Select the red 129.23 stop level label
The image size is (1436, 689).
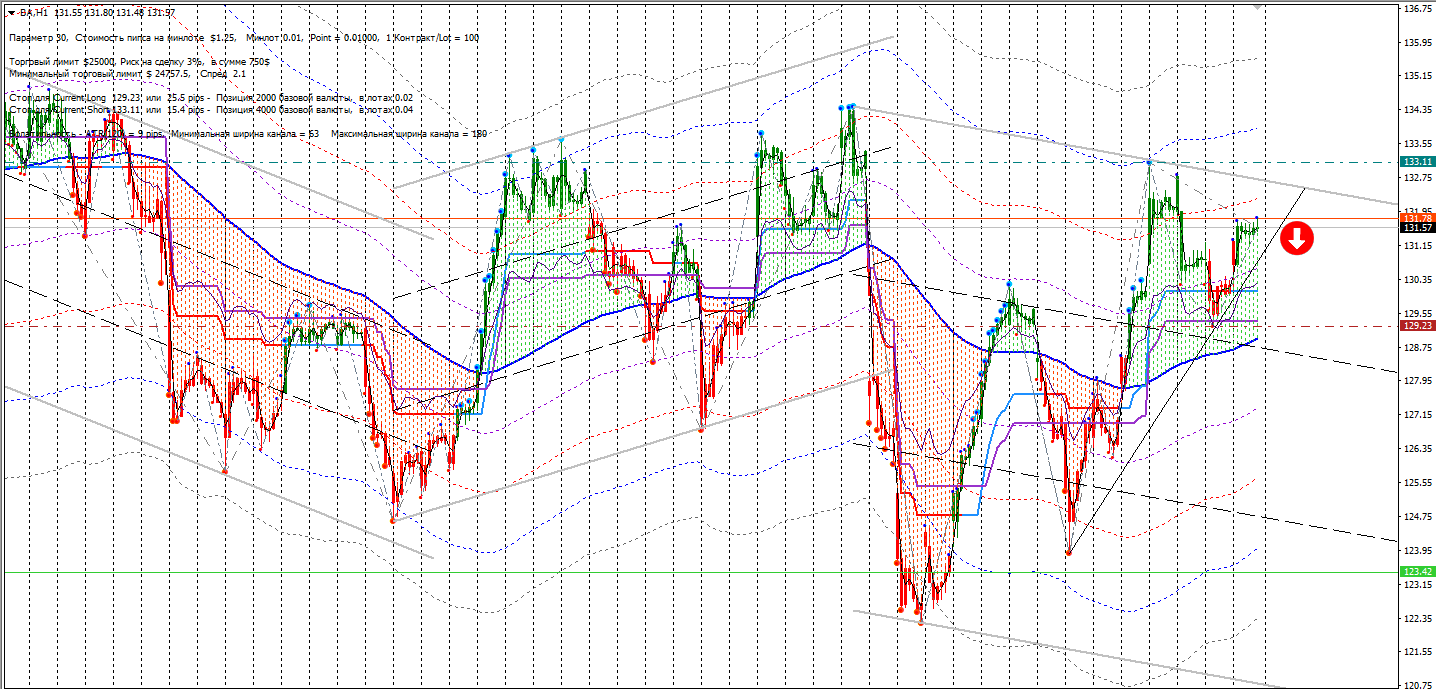click(1417, 326)
